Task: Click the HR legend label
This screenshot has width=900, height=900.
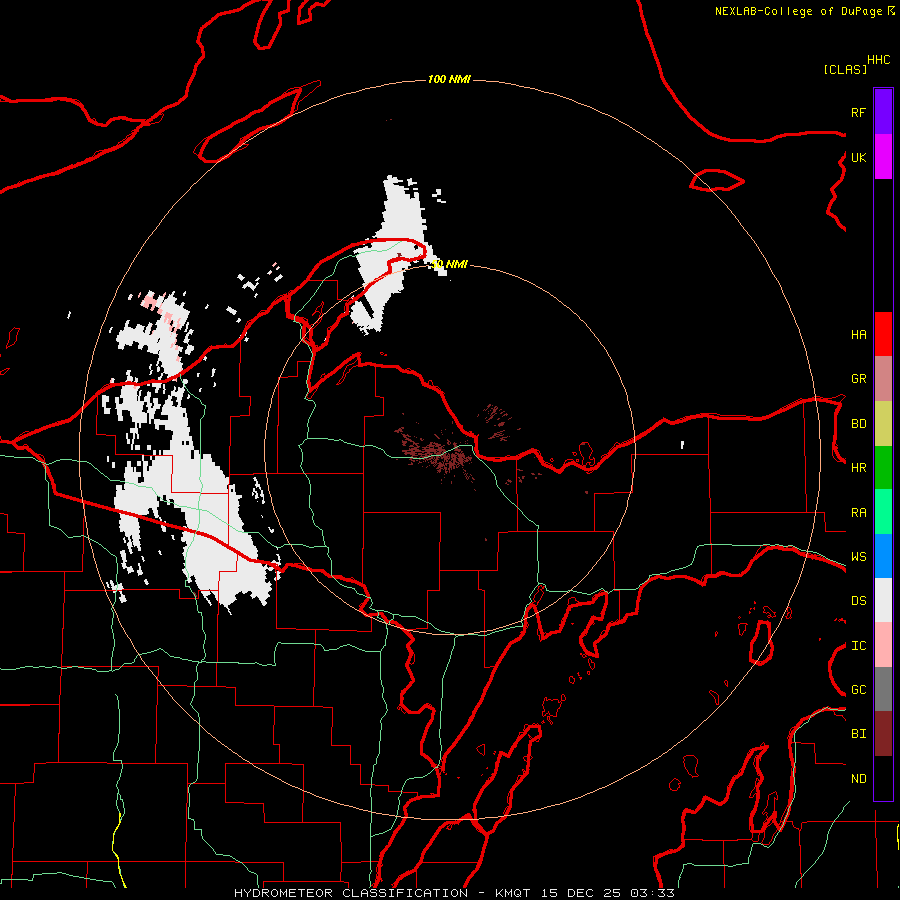Action: coord(858,468)
